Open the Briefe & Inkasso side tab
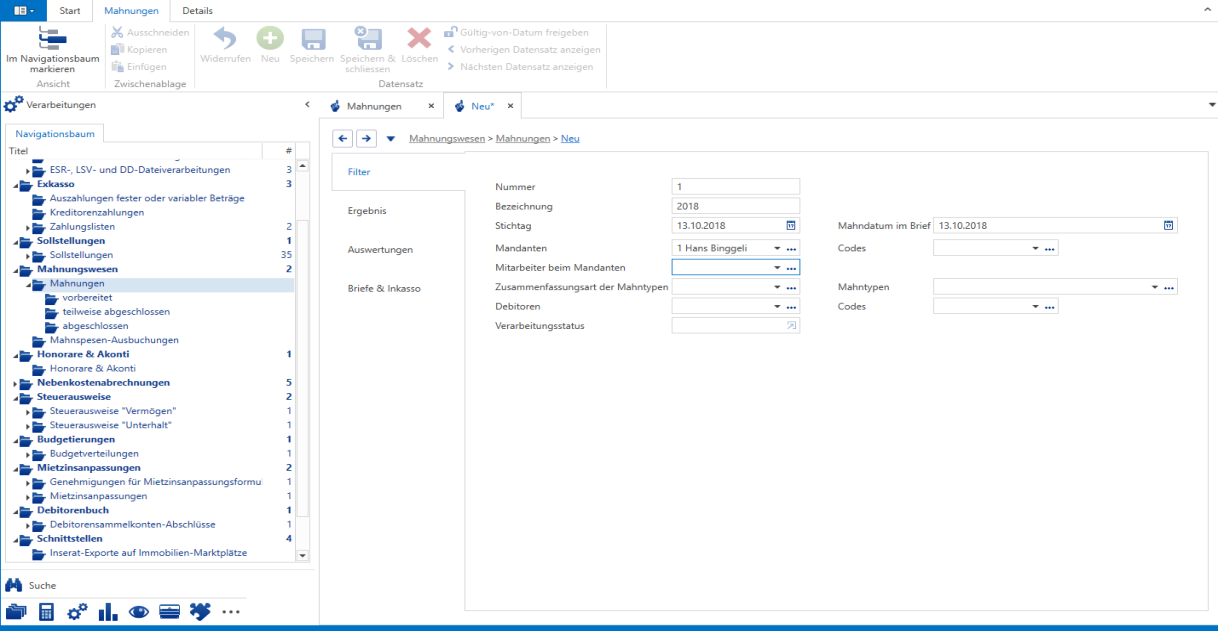This screenshot has height=631, width=1218. pyautogui.click(x=384, y=288)
